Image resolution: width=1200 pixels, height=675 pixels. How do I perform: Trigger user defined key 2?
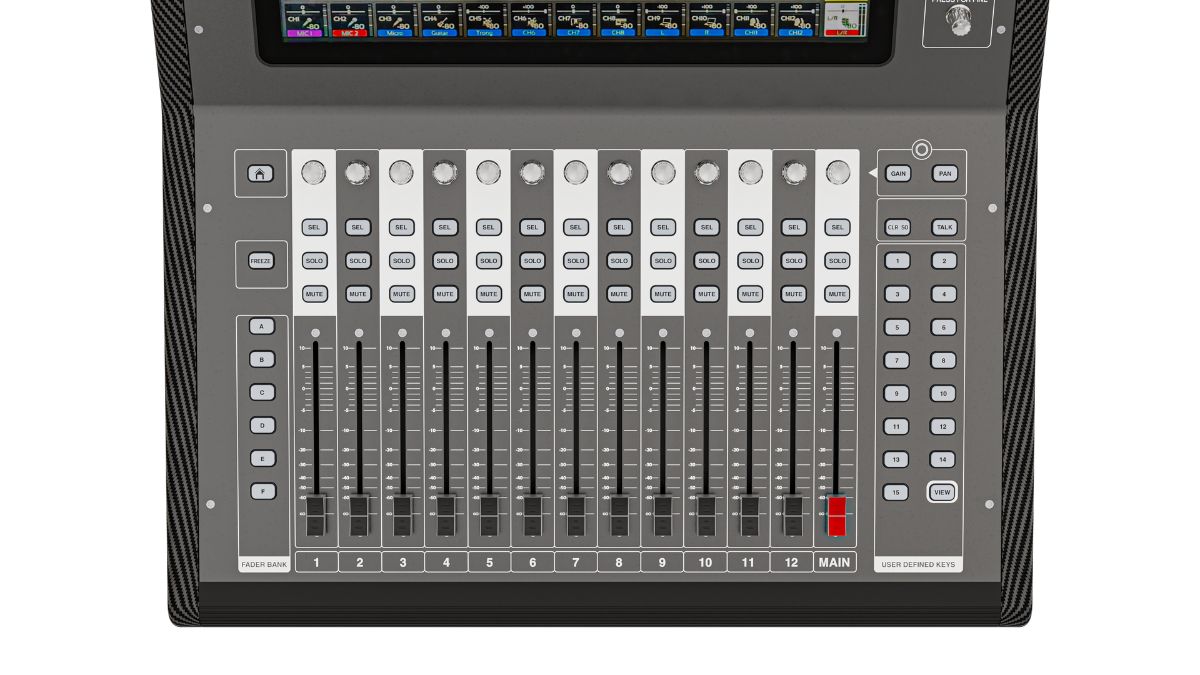(943, 261)
